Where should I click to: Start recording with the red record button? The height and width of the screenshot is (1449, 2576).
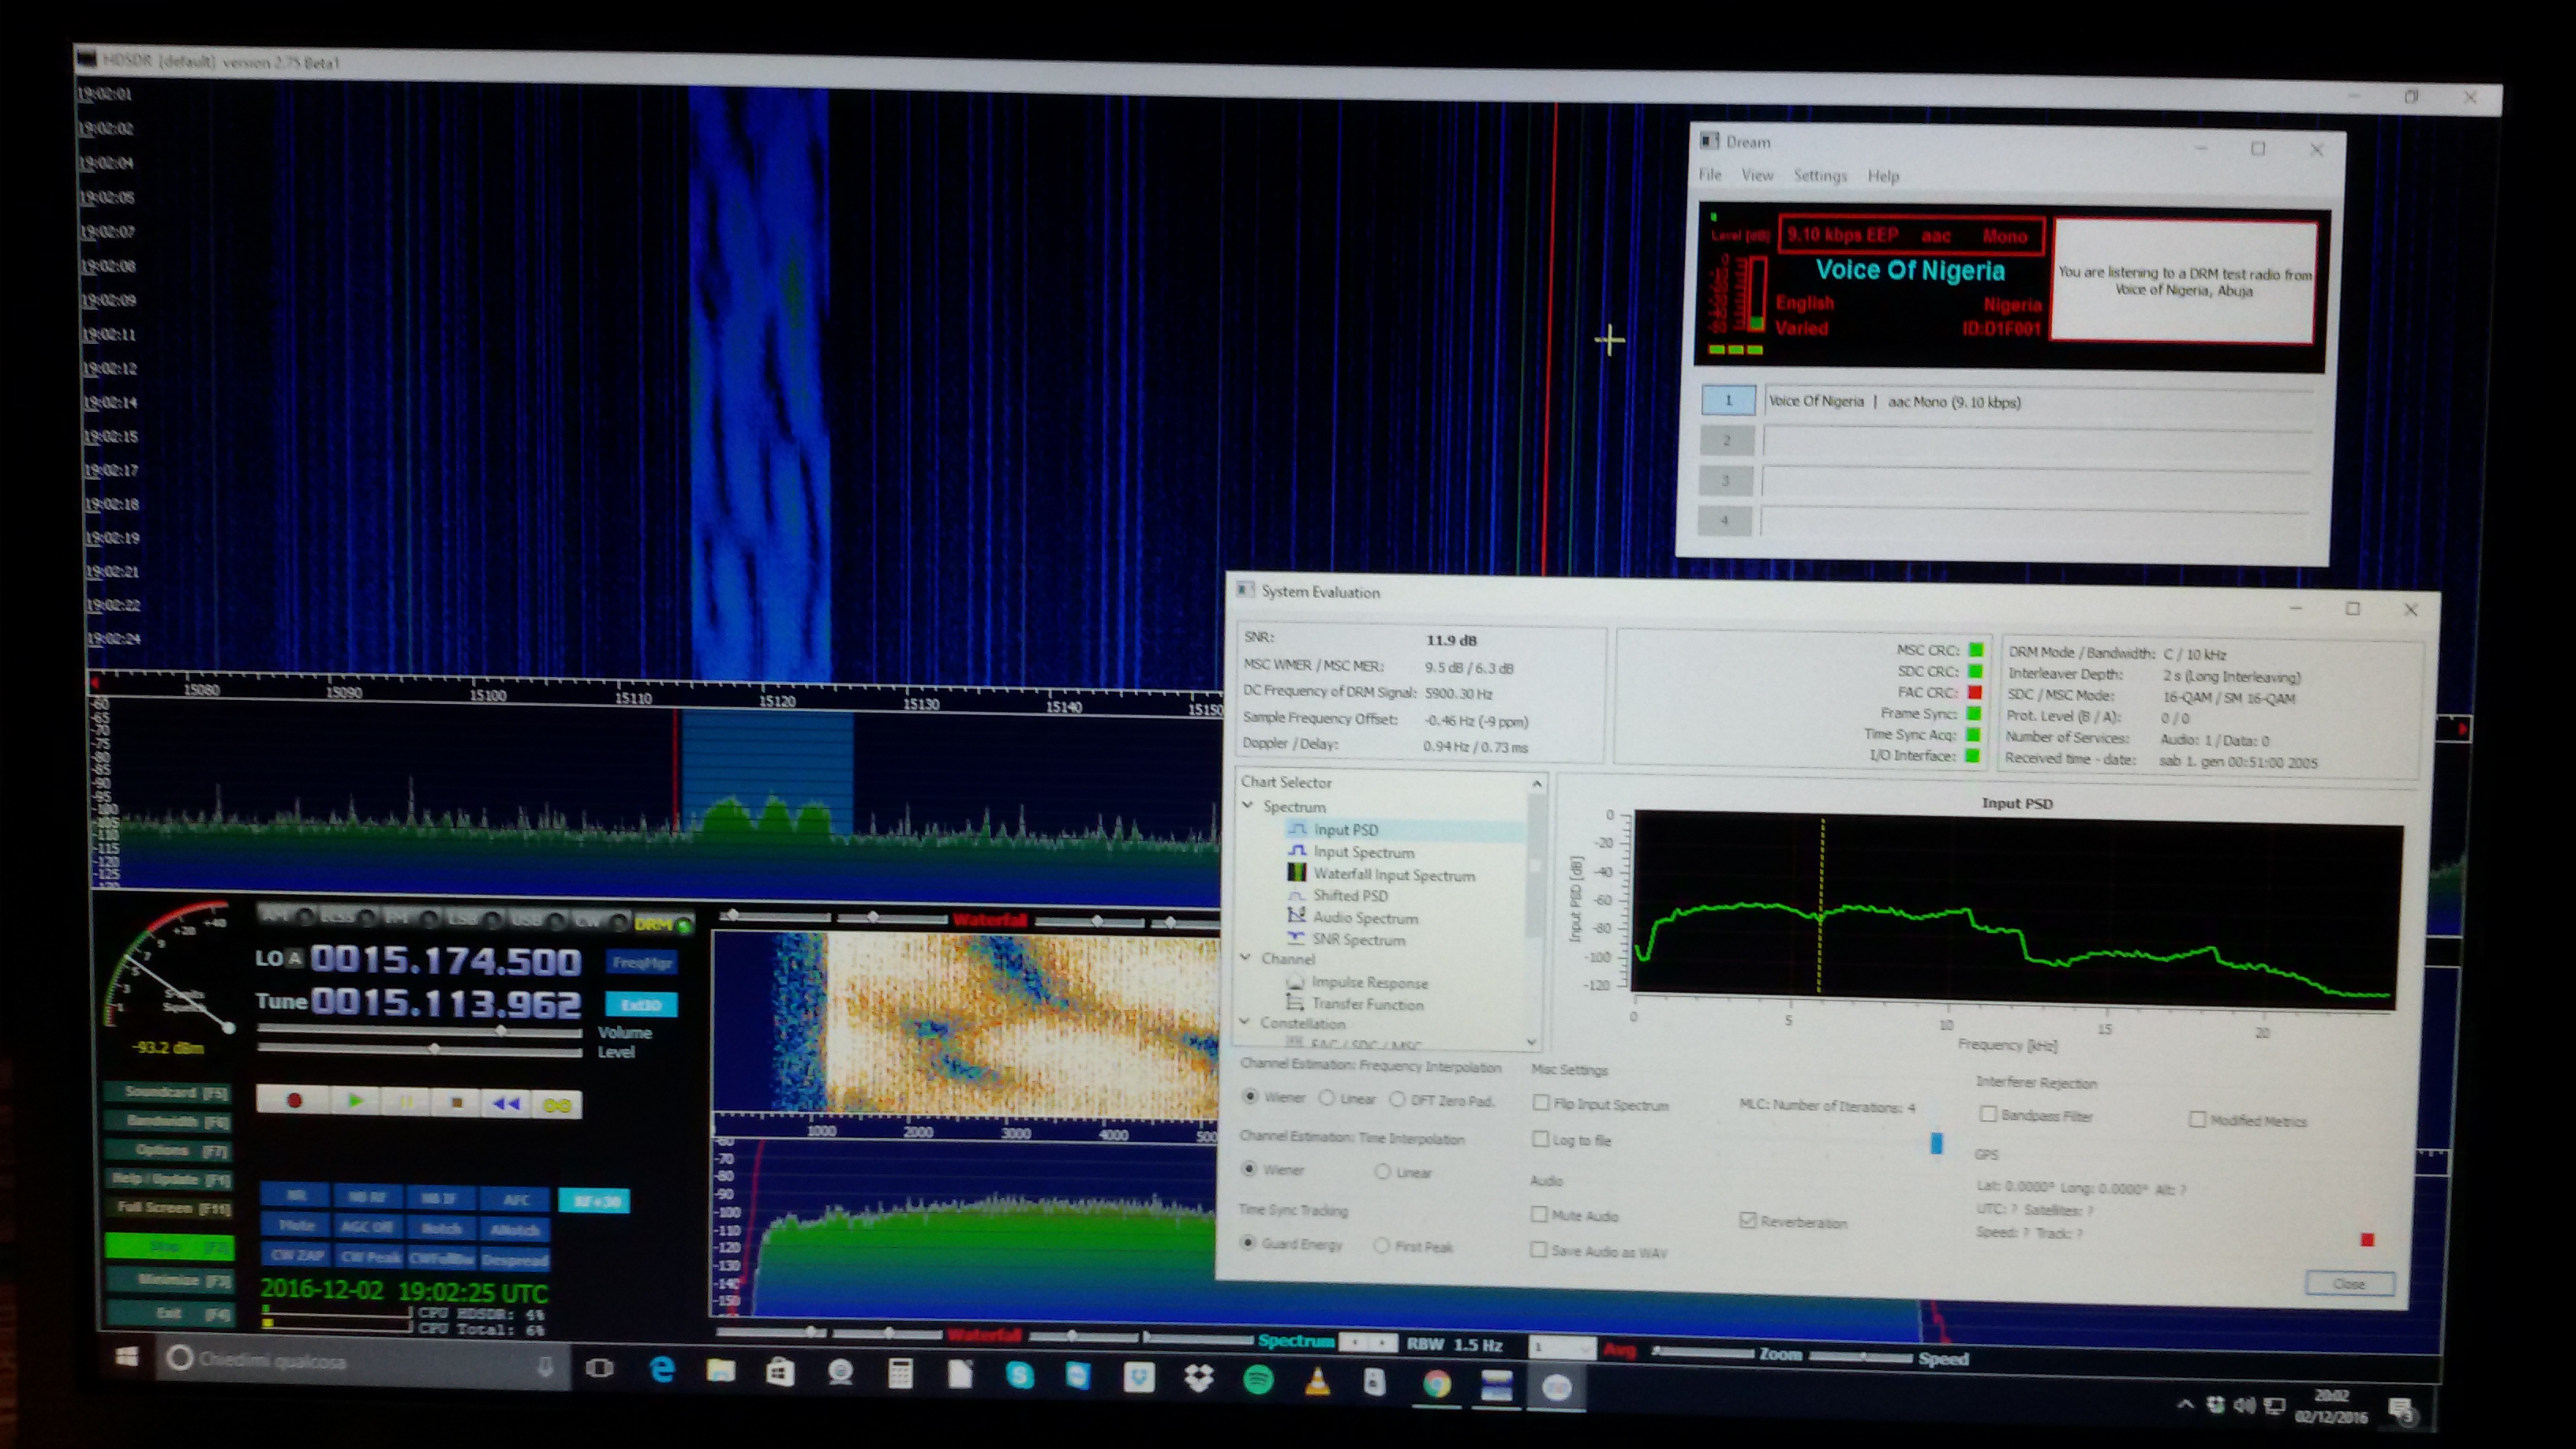(x=294, y=1100)
